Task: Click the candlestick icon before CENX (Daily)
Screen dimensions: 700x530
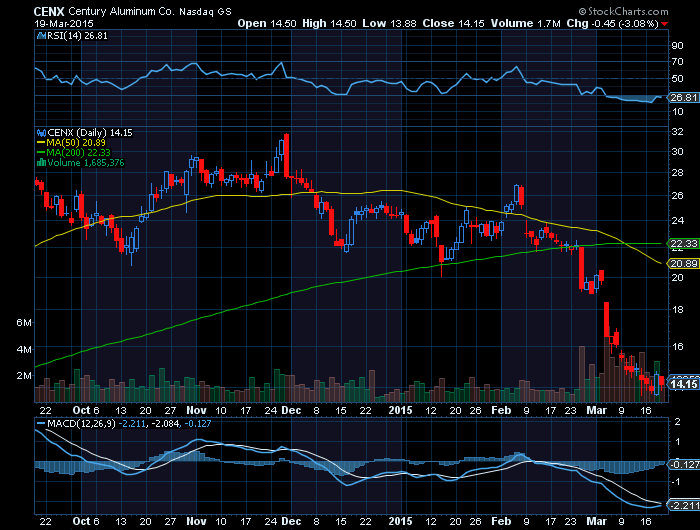Action: pyautogui.click(x=41, y=133)
